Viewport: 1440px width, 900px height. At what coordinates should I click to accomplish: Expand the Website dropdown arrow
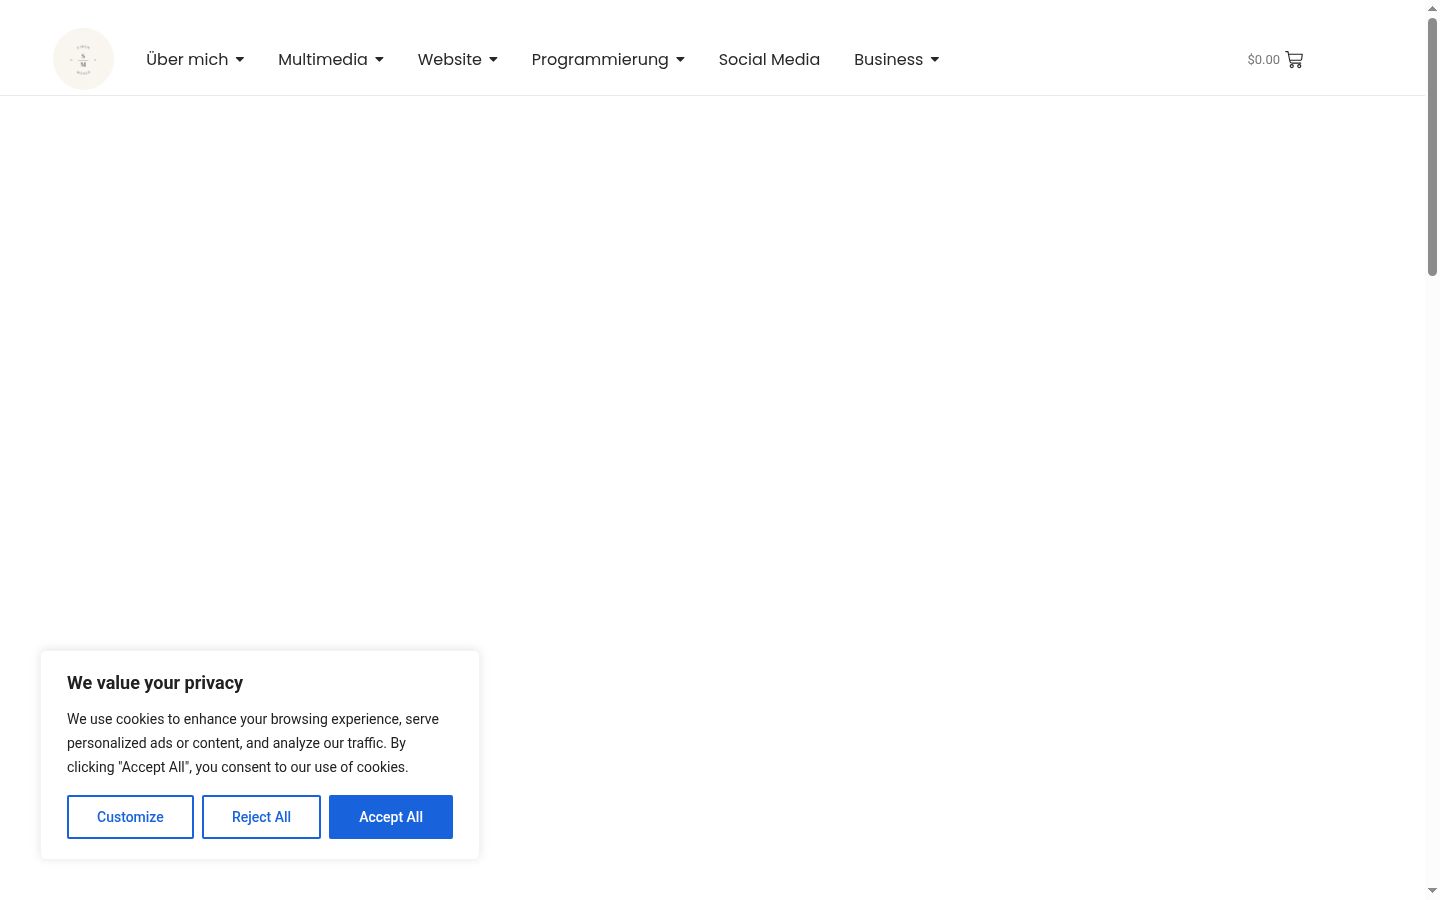(493, 60)
